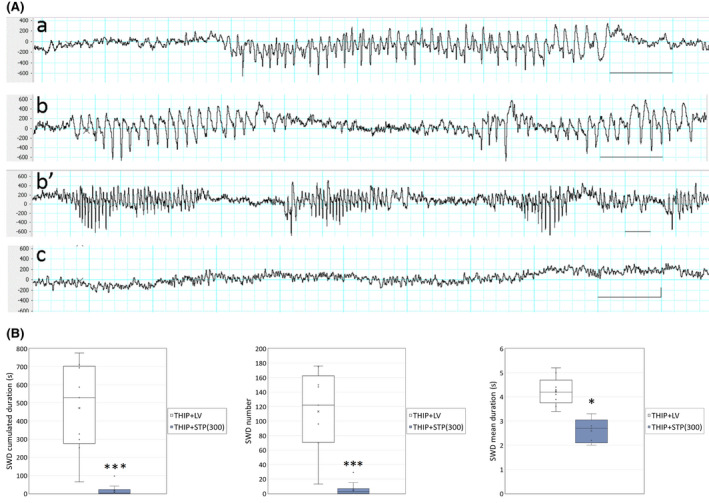
Task: Click the scale bar in trace a
Action: [x=641, y=72]
